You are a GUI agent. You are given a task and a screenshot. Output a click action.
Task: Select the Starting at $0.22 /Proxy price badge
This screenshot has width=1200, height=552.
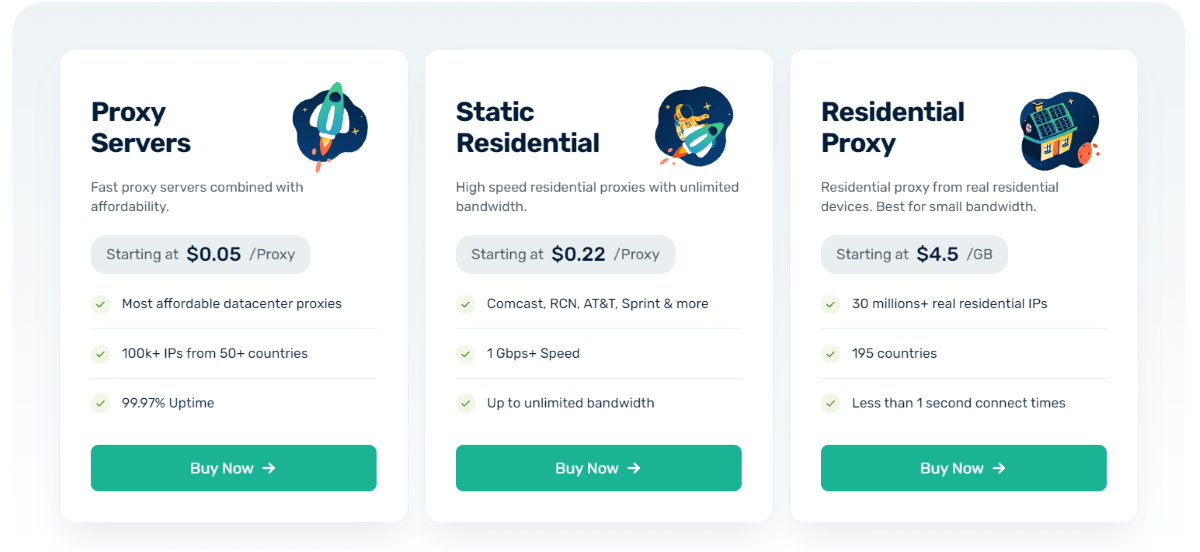565,254
